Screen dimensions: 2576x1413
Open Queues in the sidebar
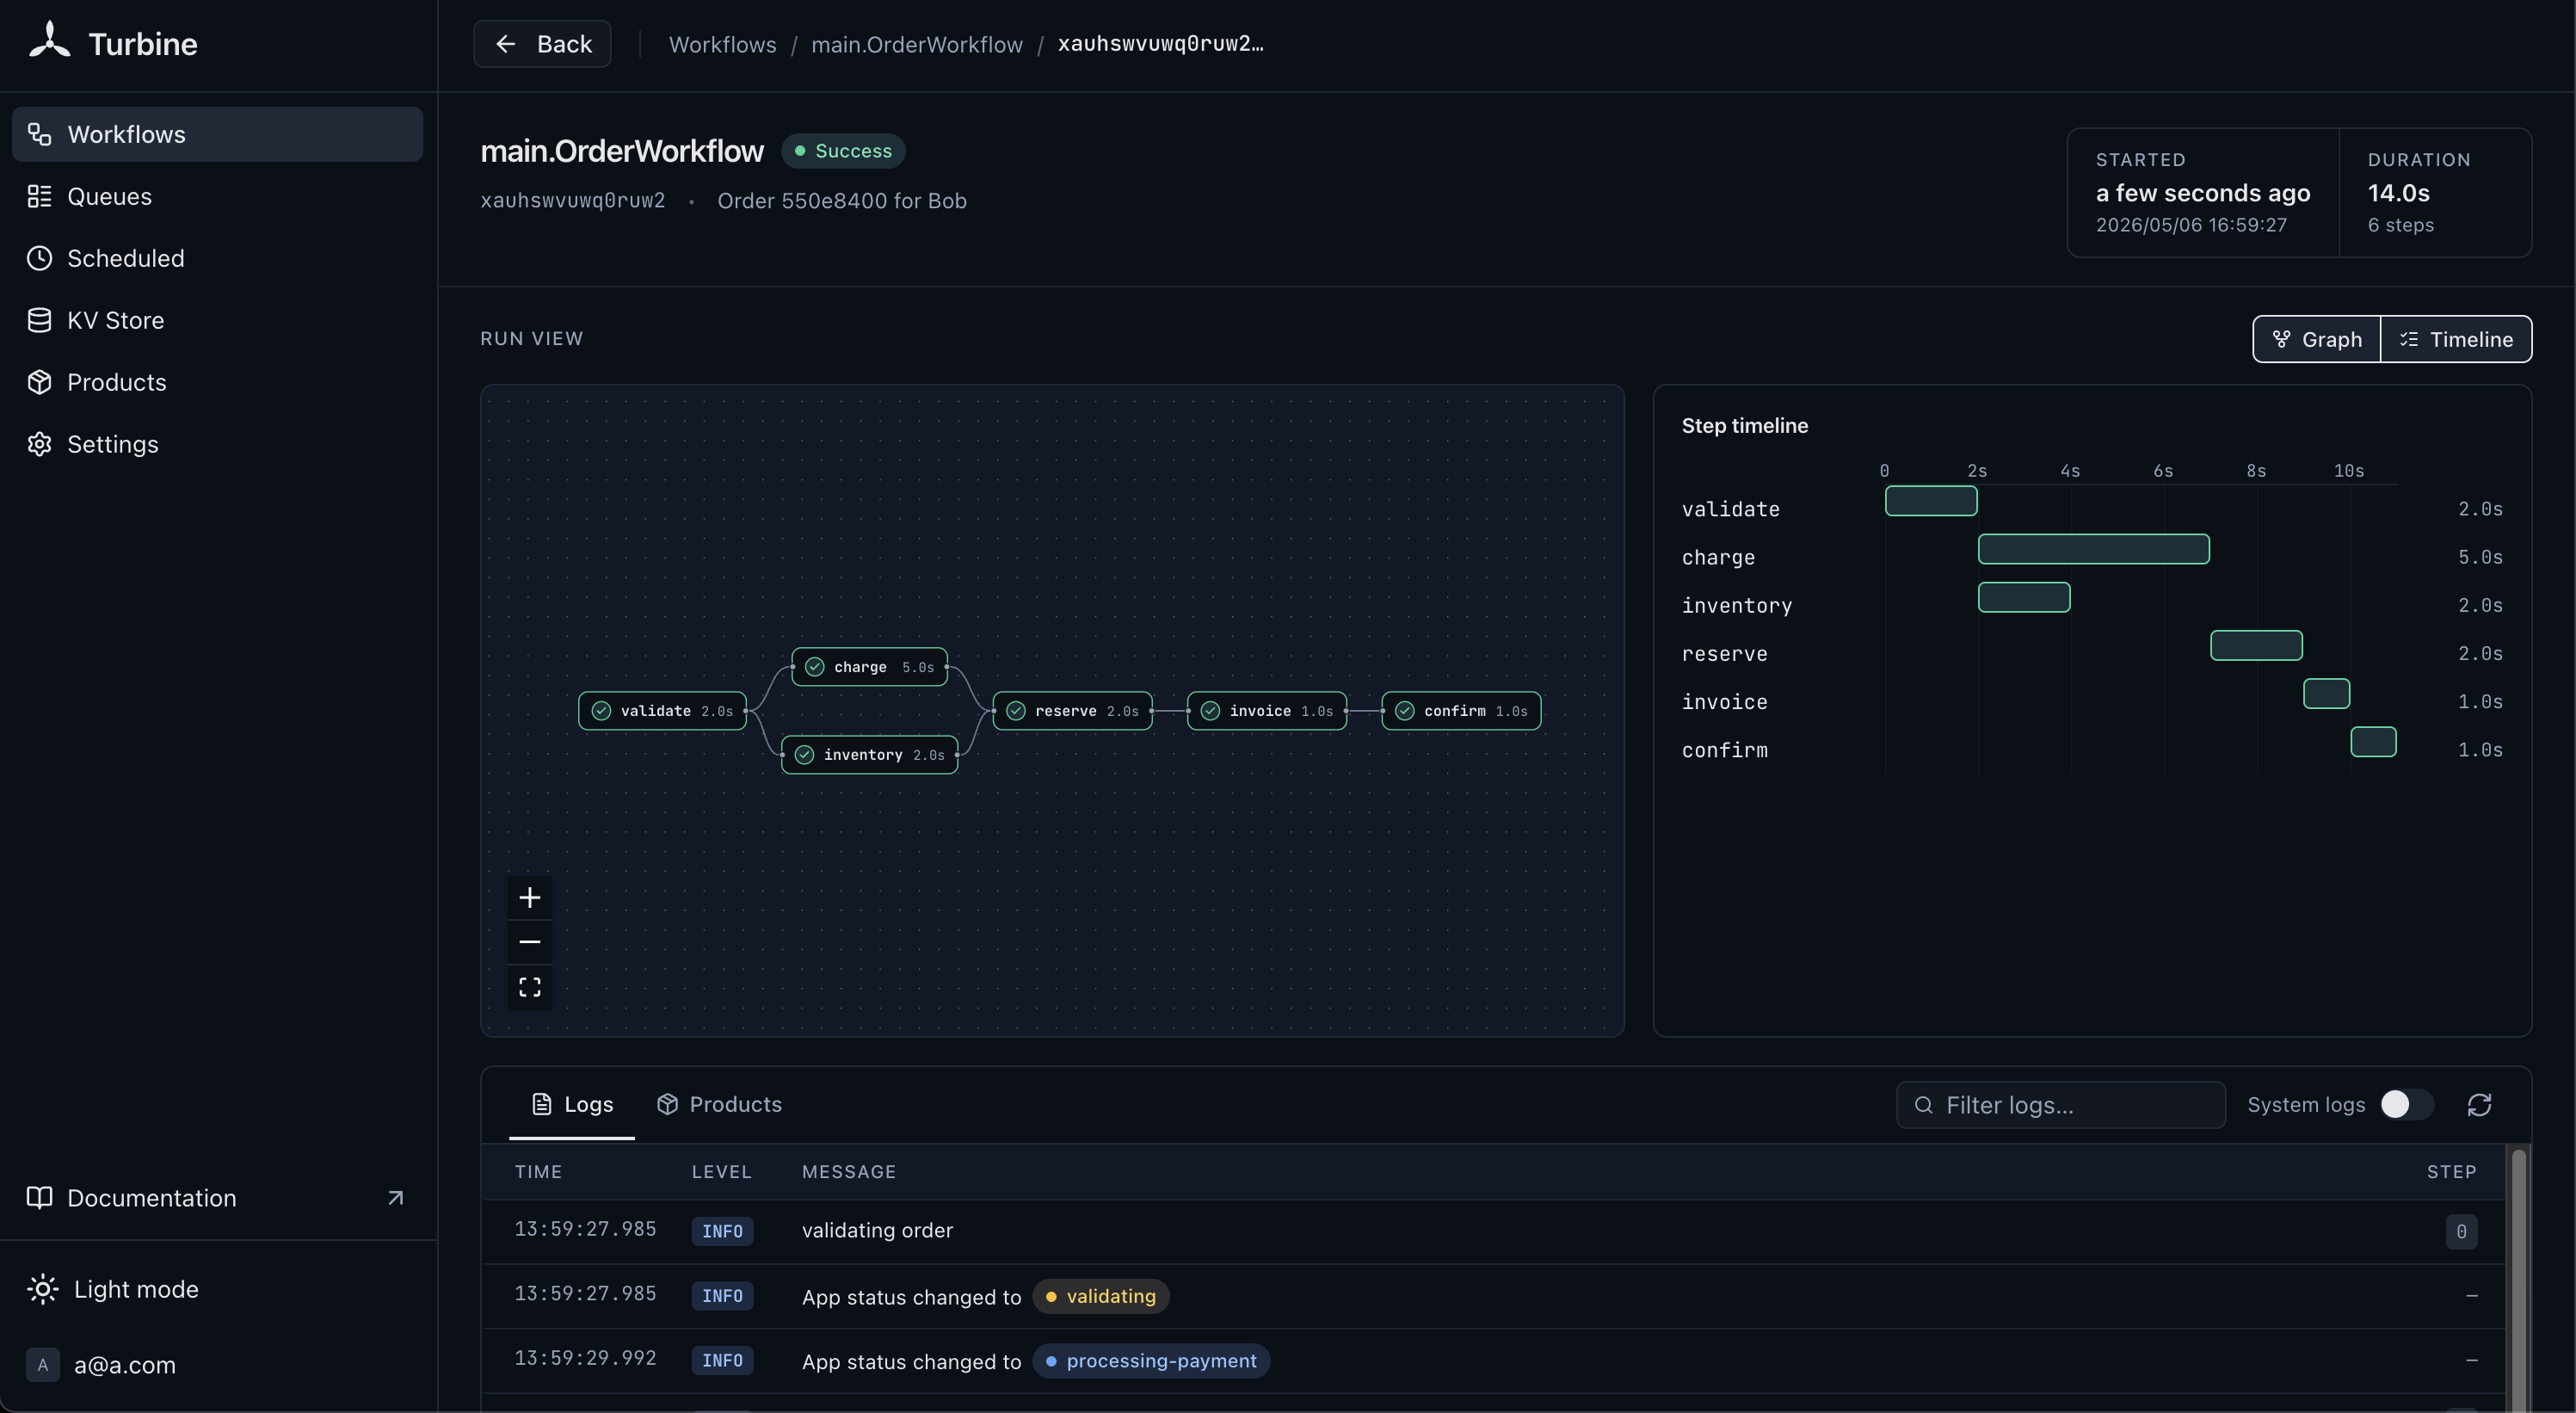point(217,196)
